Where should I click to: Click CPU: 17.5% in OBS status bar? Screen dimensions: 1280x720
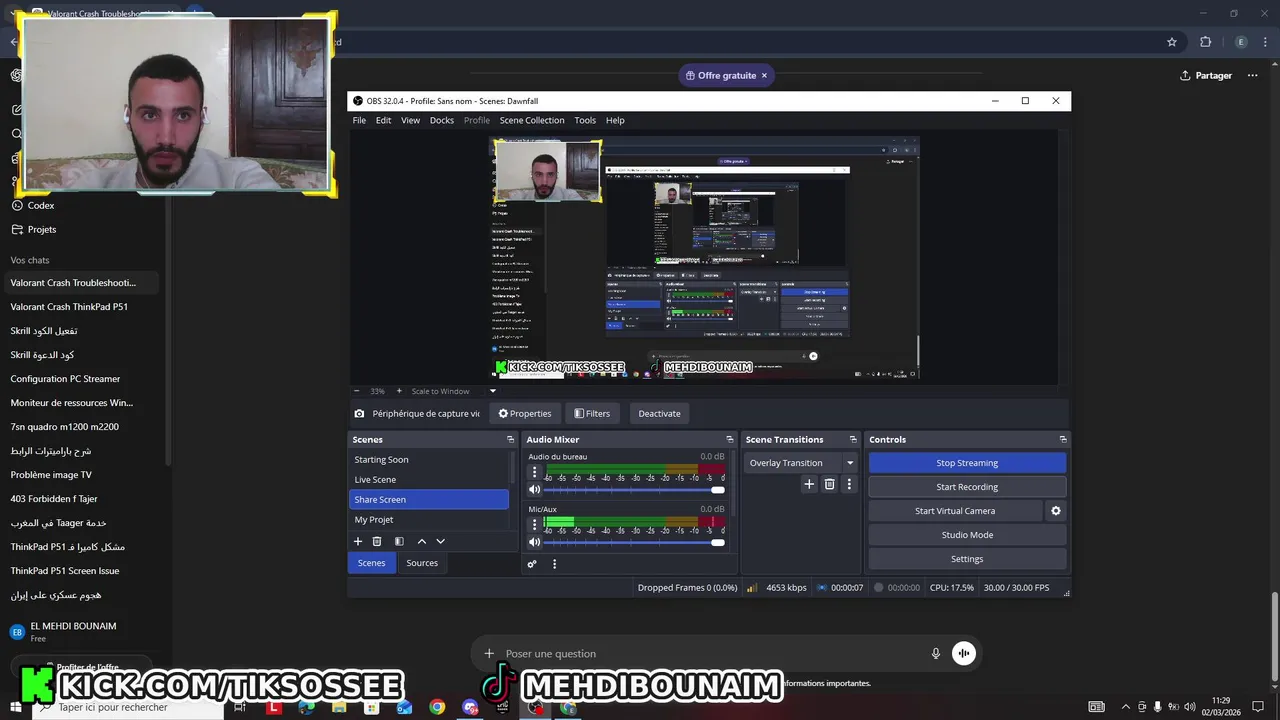click(951, 588)
